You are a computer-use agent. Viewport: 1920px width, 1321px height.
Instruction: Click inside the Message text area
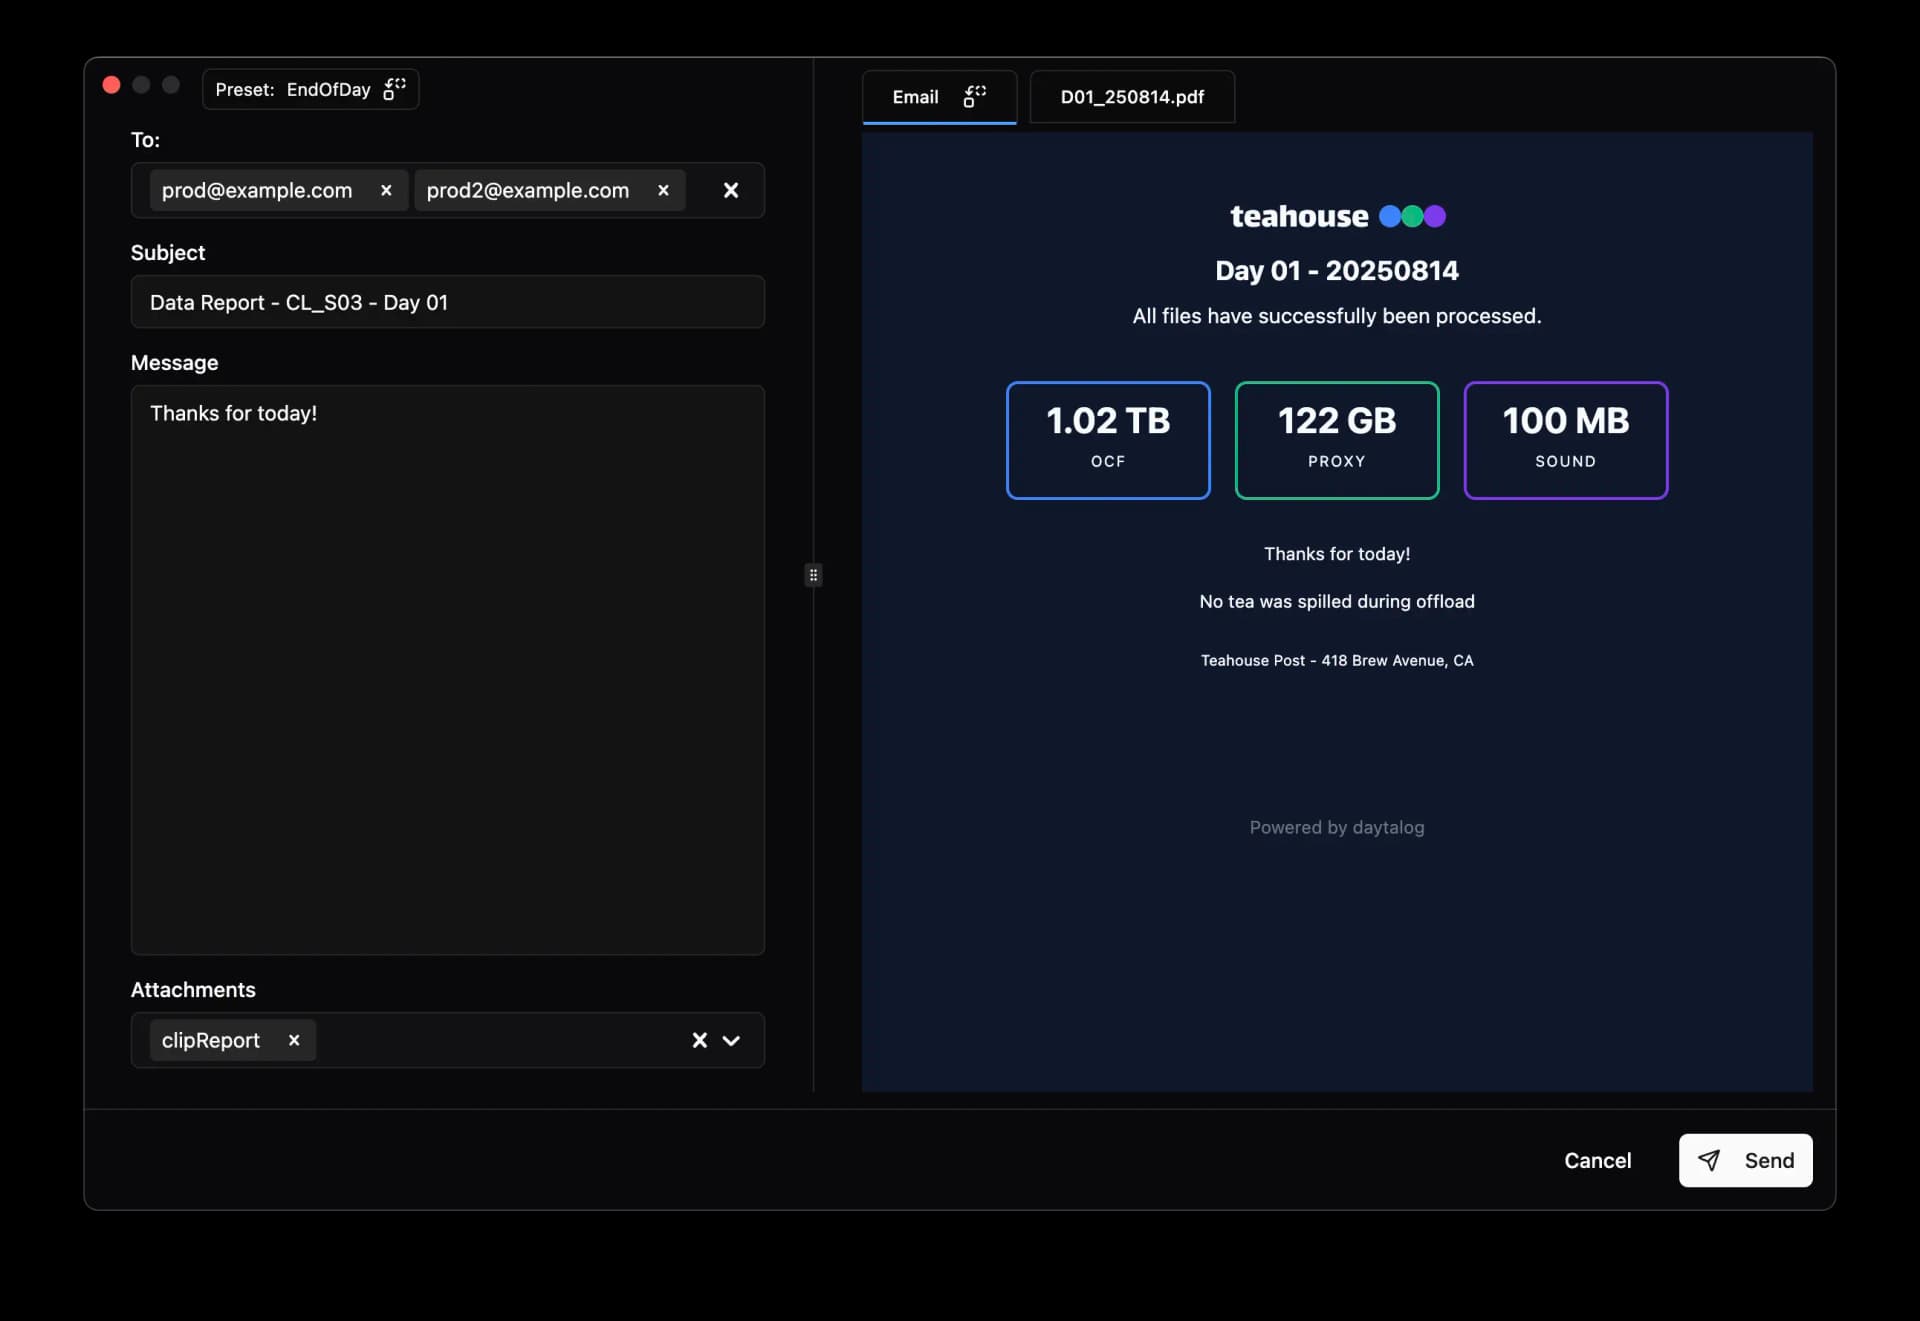pos(447,670)
